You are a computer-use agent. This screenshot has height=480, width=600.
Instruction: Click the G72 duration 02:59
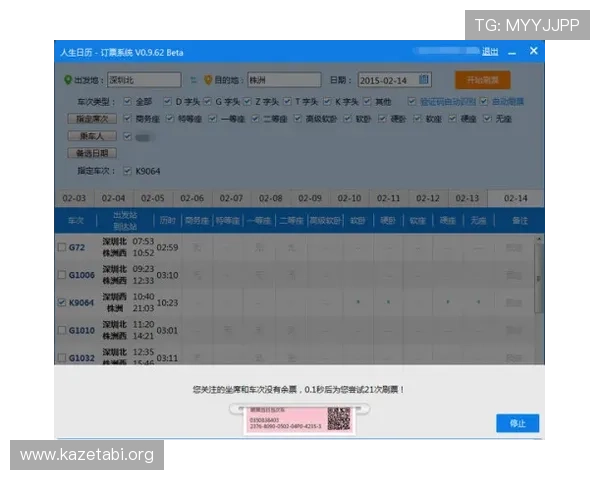pos(167,247)
